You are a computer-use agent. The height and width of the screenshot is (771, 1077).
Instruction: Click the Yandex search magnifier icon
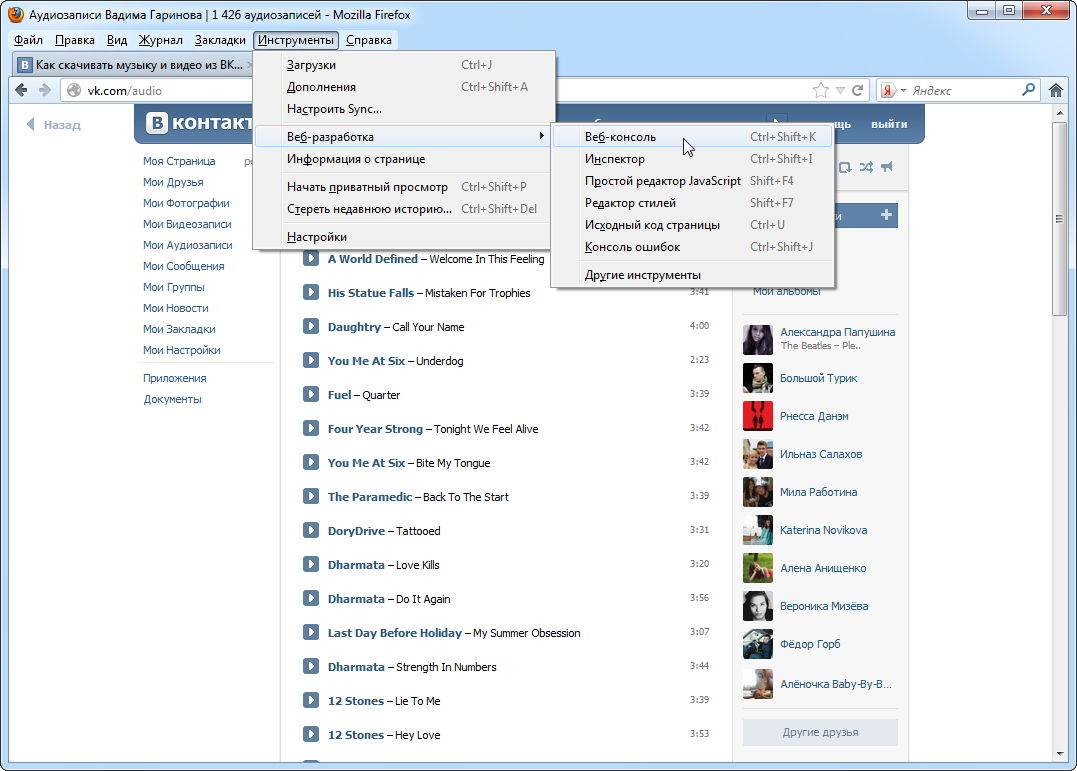coord(1028,90)
